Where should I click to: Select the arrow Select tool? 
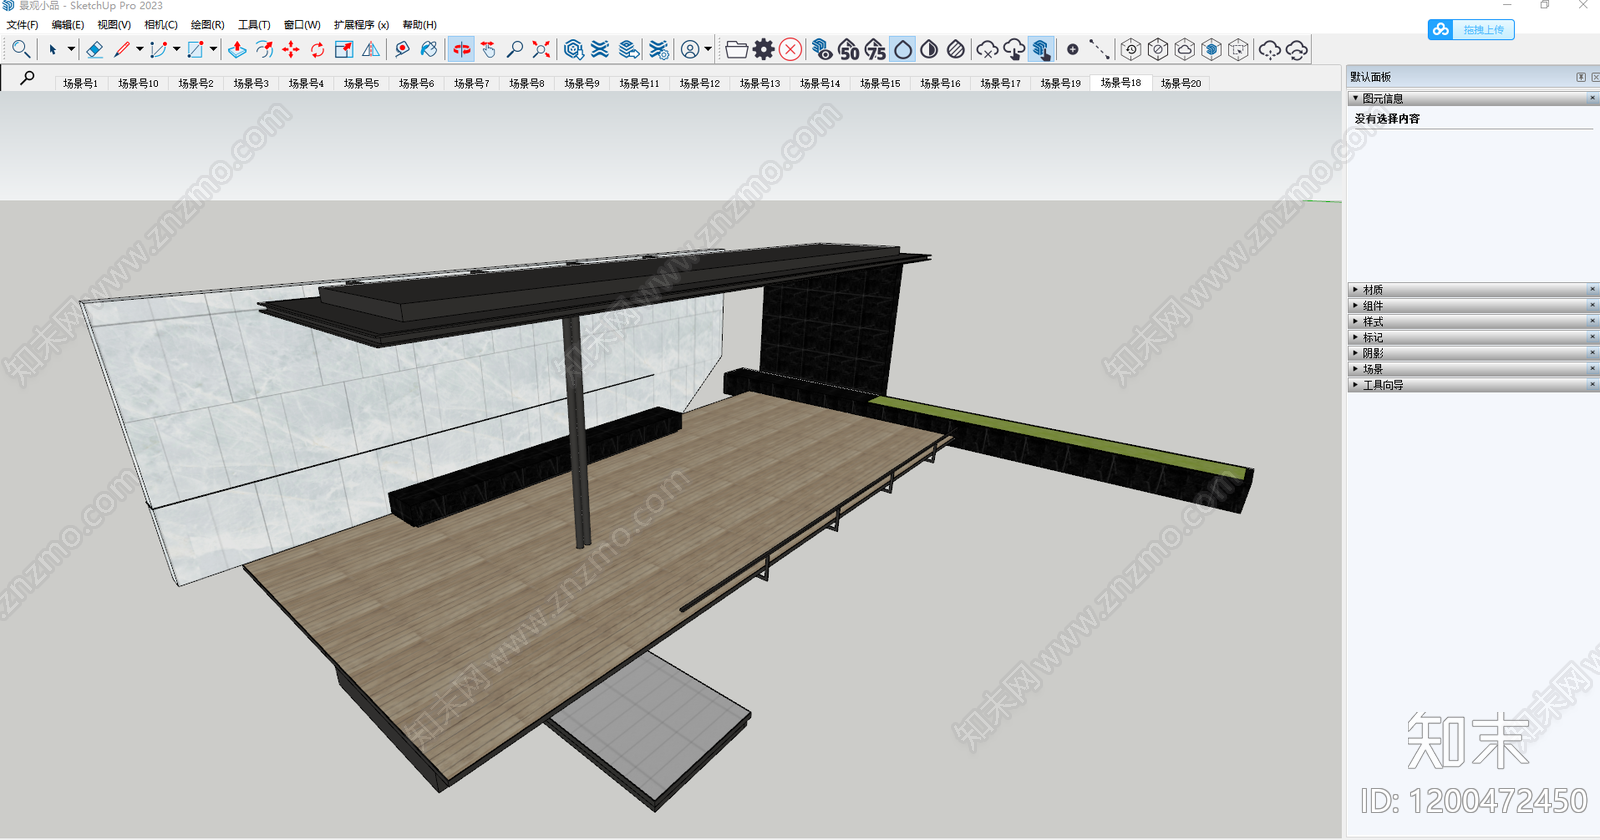tap(52, 49)
